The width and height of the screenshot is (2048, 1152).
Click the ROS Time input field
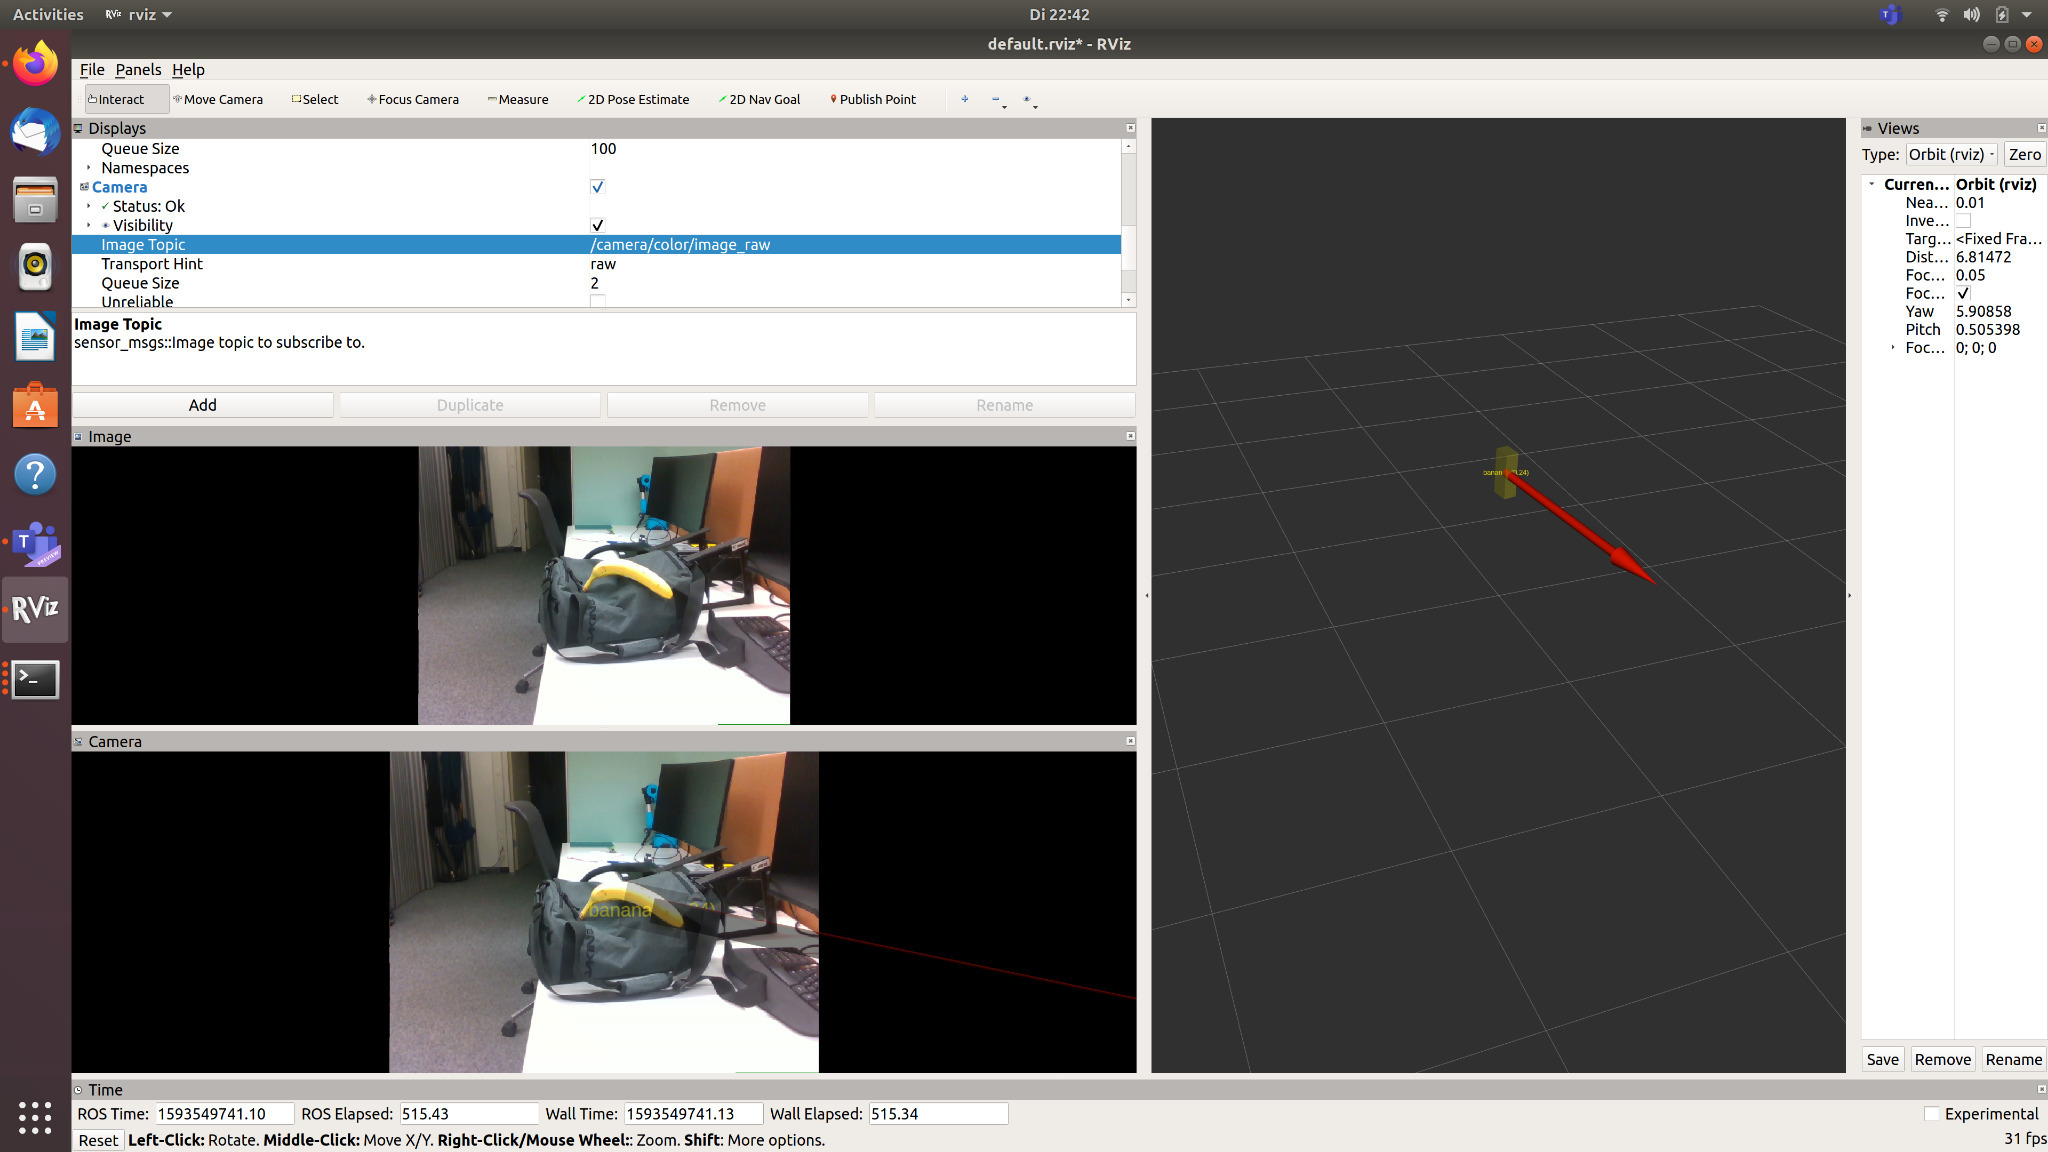[222, 1113]
